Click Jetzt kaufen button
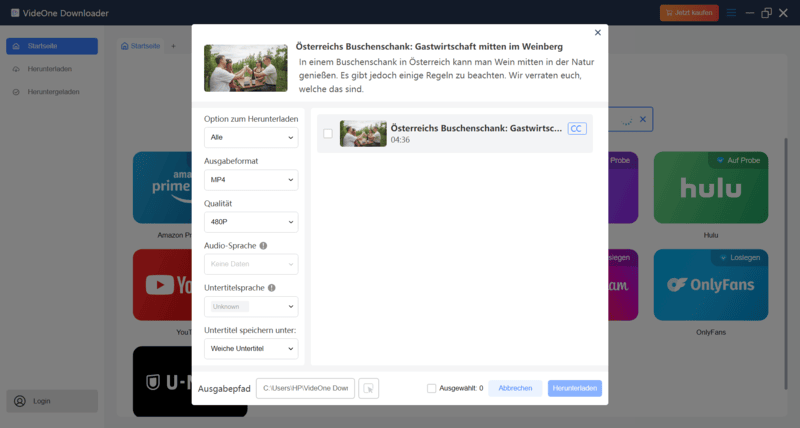The image size is (800, 428). pos(689,13)
